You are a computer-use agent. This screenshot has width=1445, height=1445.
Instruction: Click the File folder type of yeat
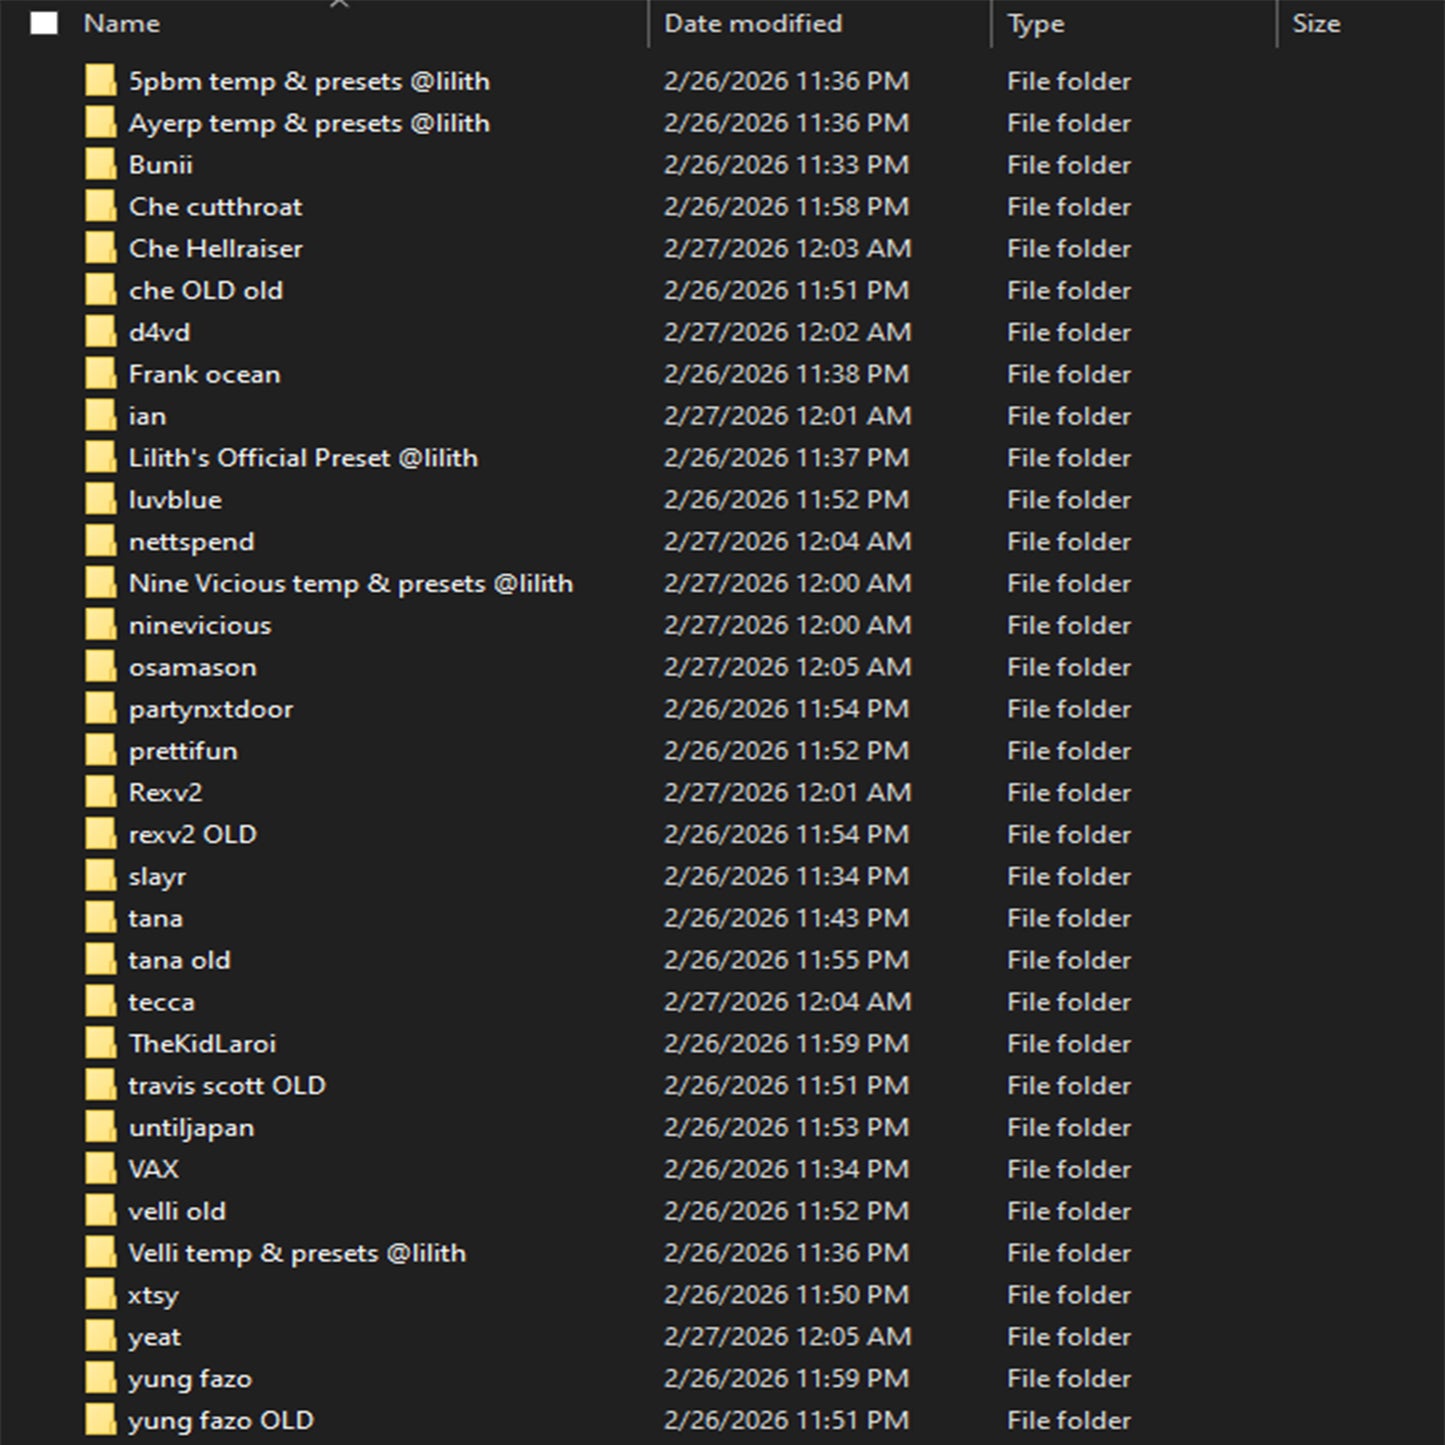click(1069, 1337)
